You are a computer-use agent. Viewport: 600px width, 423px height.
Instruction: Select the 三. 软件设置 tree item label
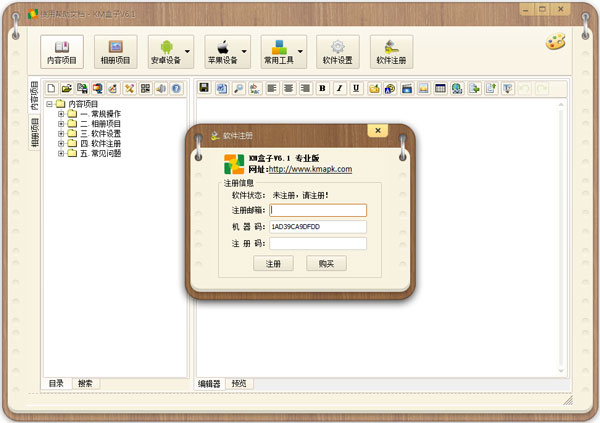tap(101, 134)
